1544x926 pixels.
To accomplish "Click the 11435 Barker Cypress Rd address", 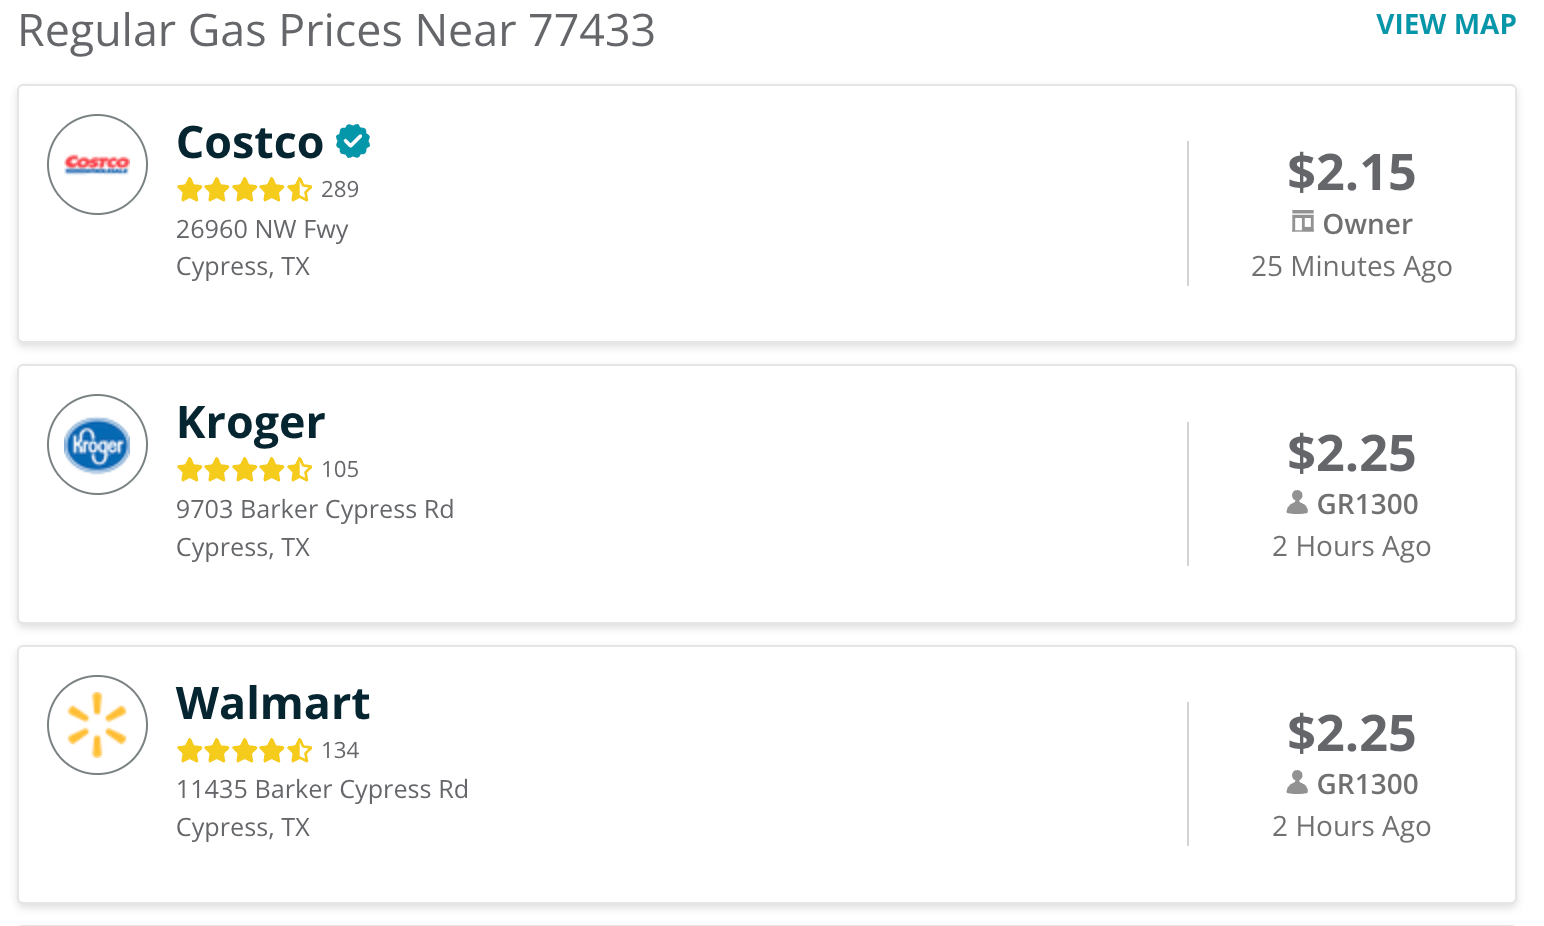I will tap(322, 789).
